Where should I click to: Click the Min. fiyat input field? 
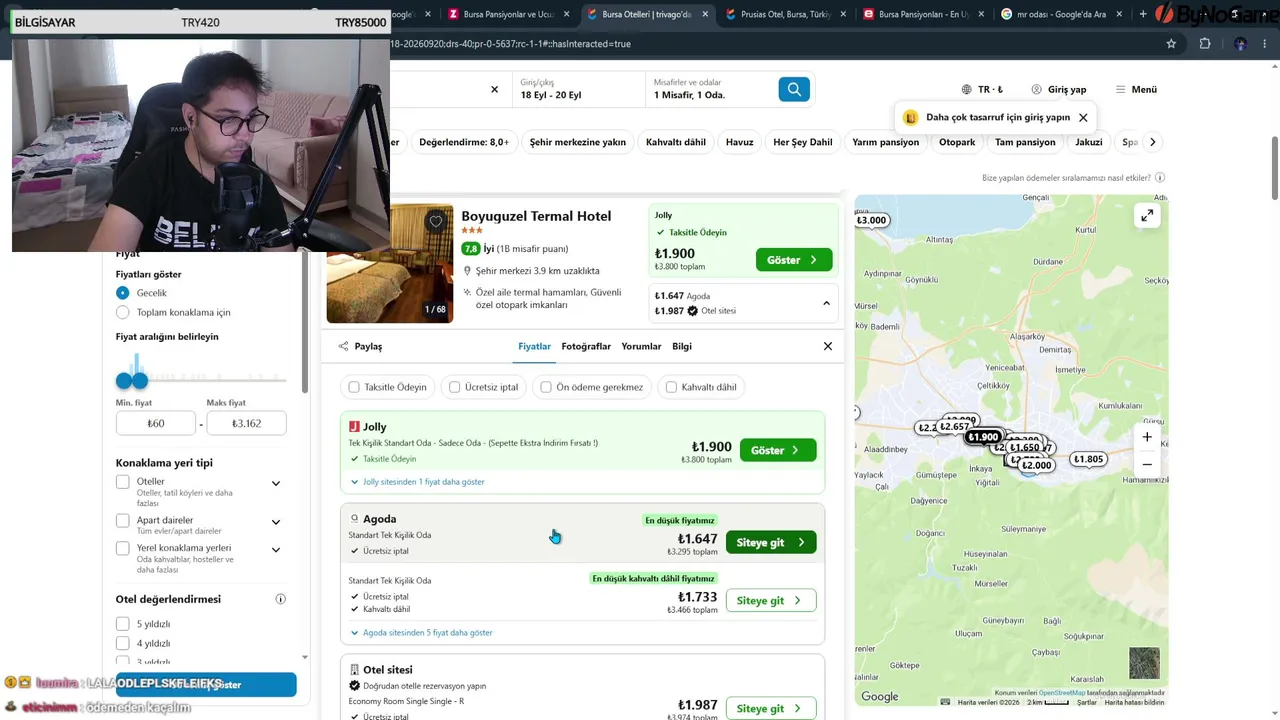(156, 423)
